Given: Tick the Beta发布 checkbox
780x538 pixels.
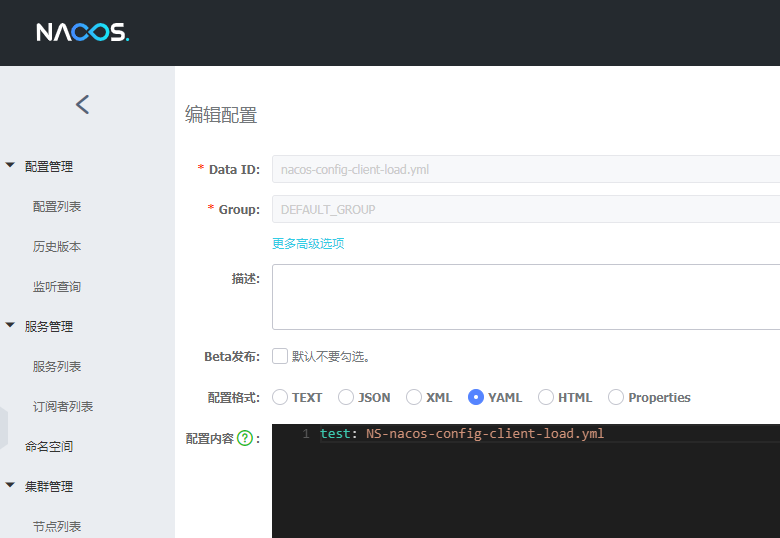Looking at the screenshot, I should pos(280,356).
